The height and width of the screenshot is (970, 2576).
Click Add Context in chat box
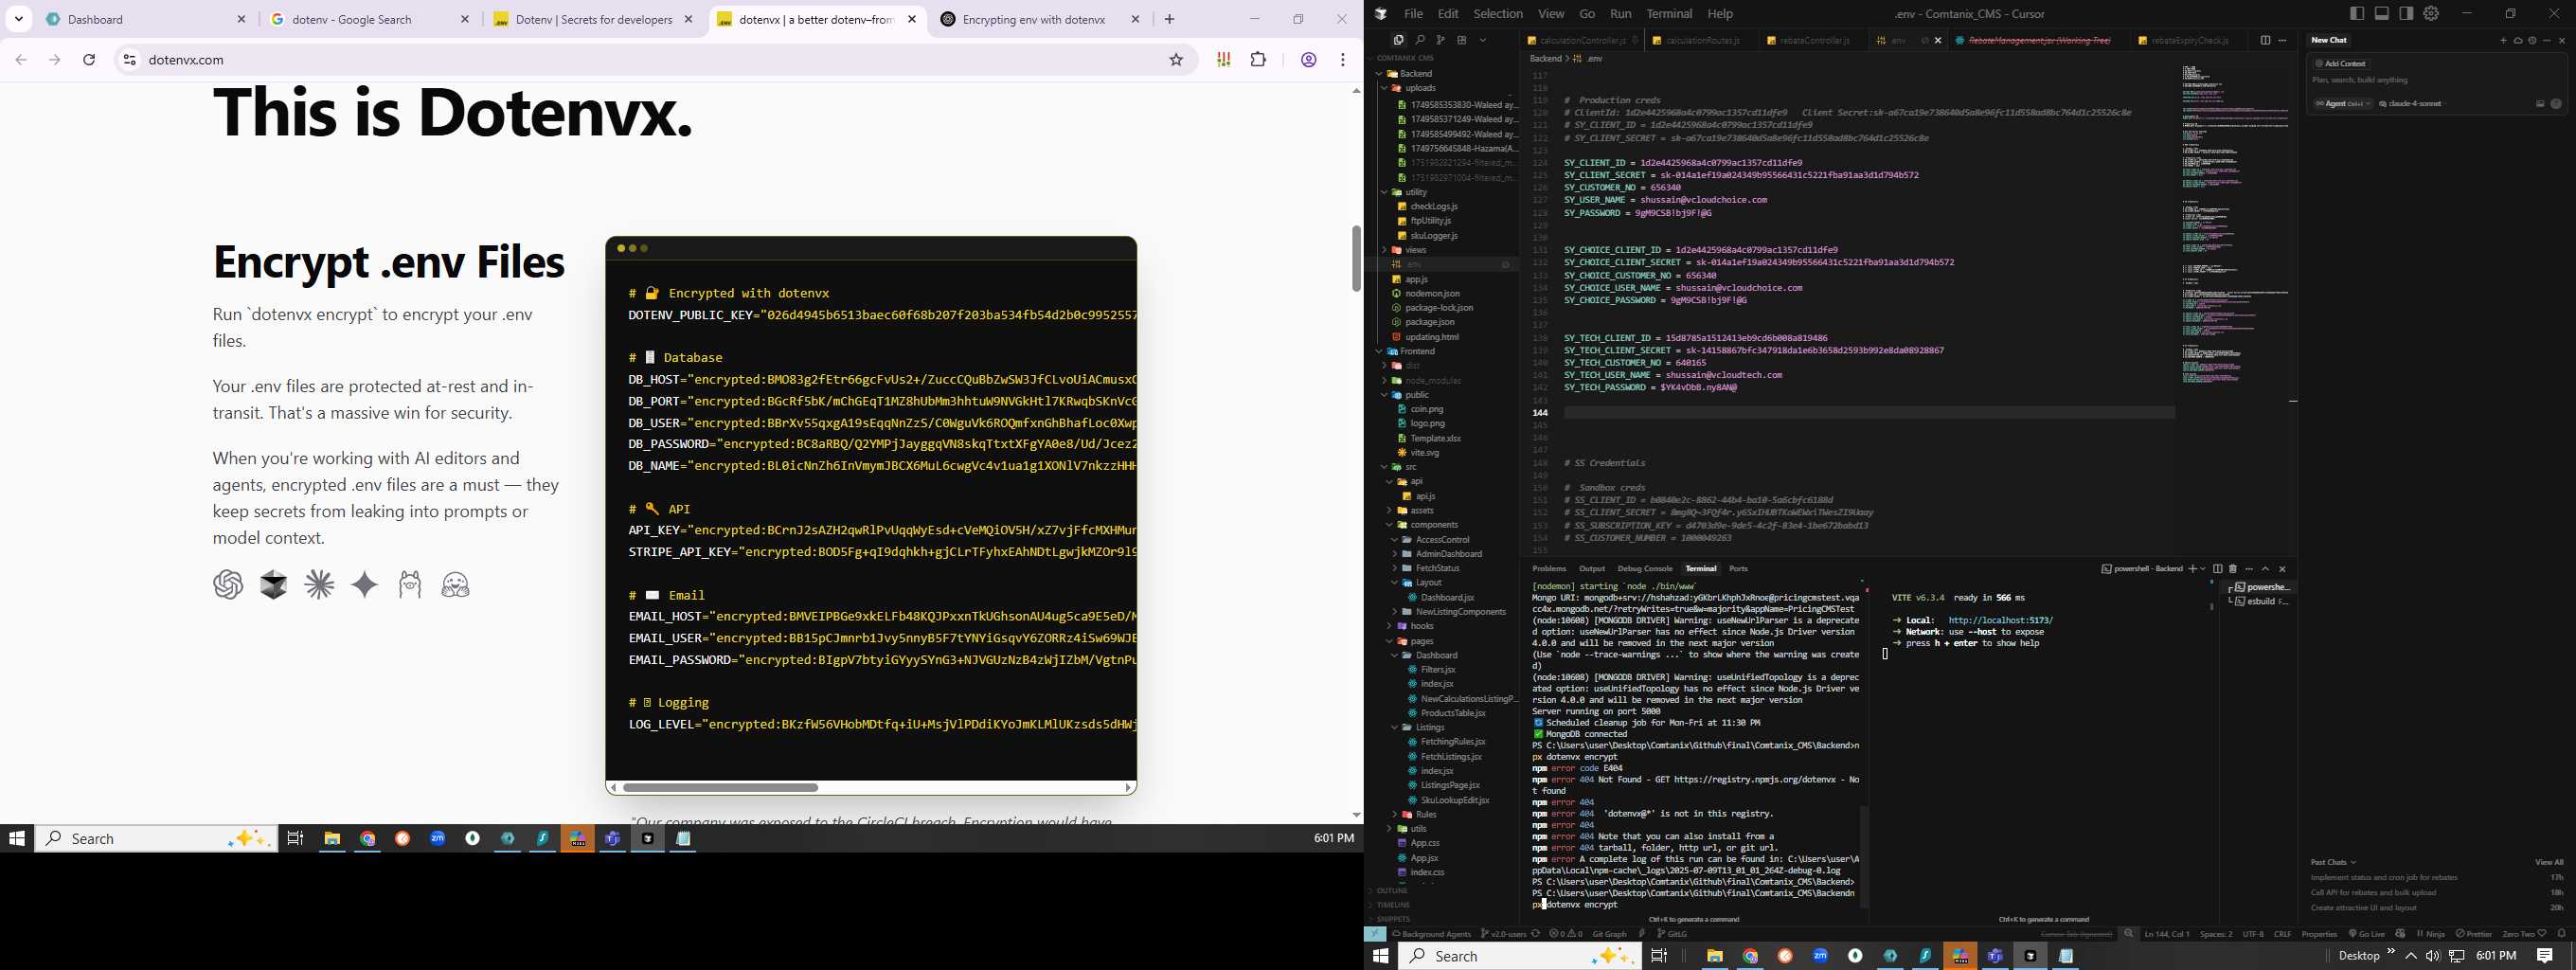2341,64
